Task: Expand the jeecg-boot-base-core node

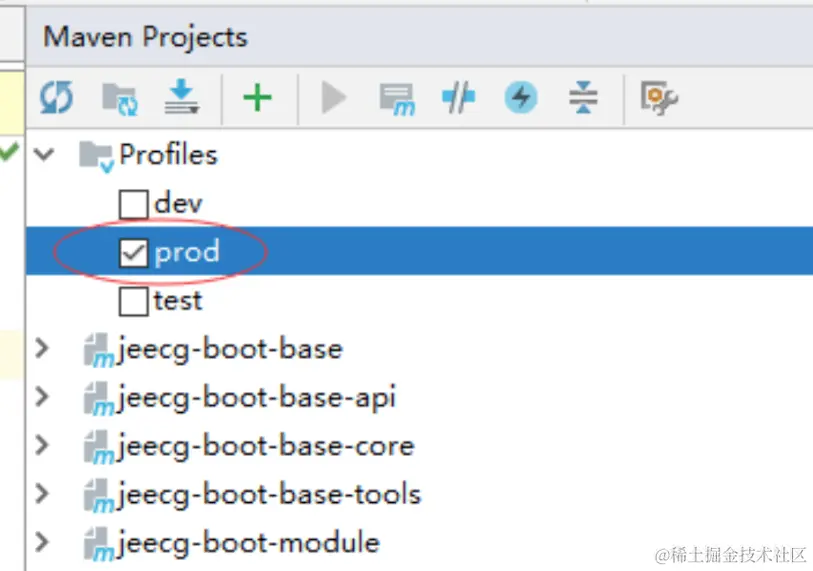Action: [43, 445]
